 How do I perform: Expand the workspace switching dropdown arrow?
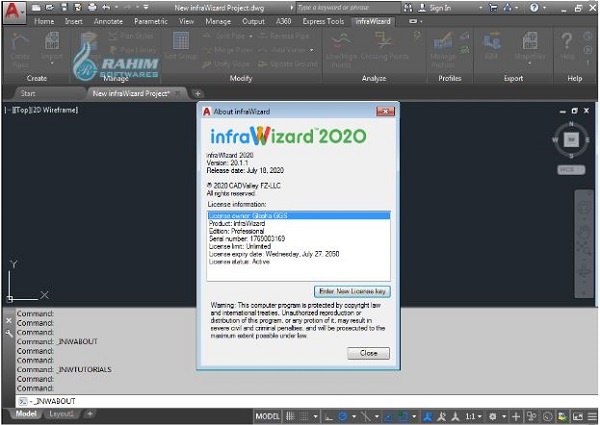pos(504,416)
